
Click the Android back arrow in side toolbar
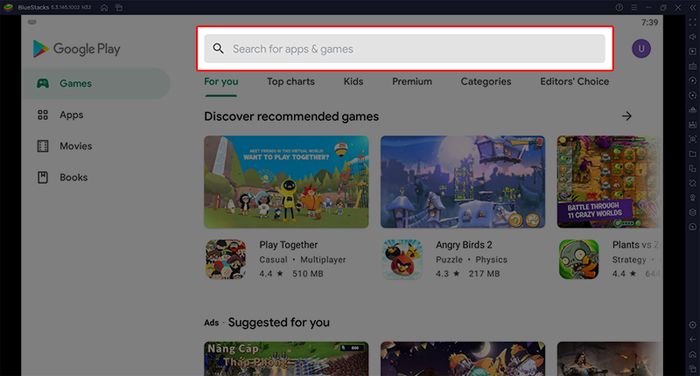pos(692,340)
